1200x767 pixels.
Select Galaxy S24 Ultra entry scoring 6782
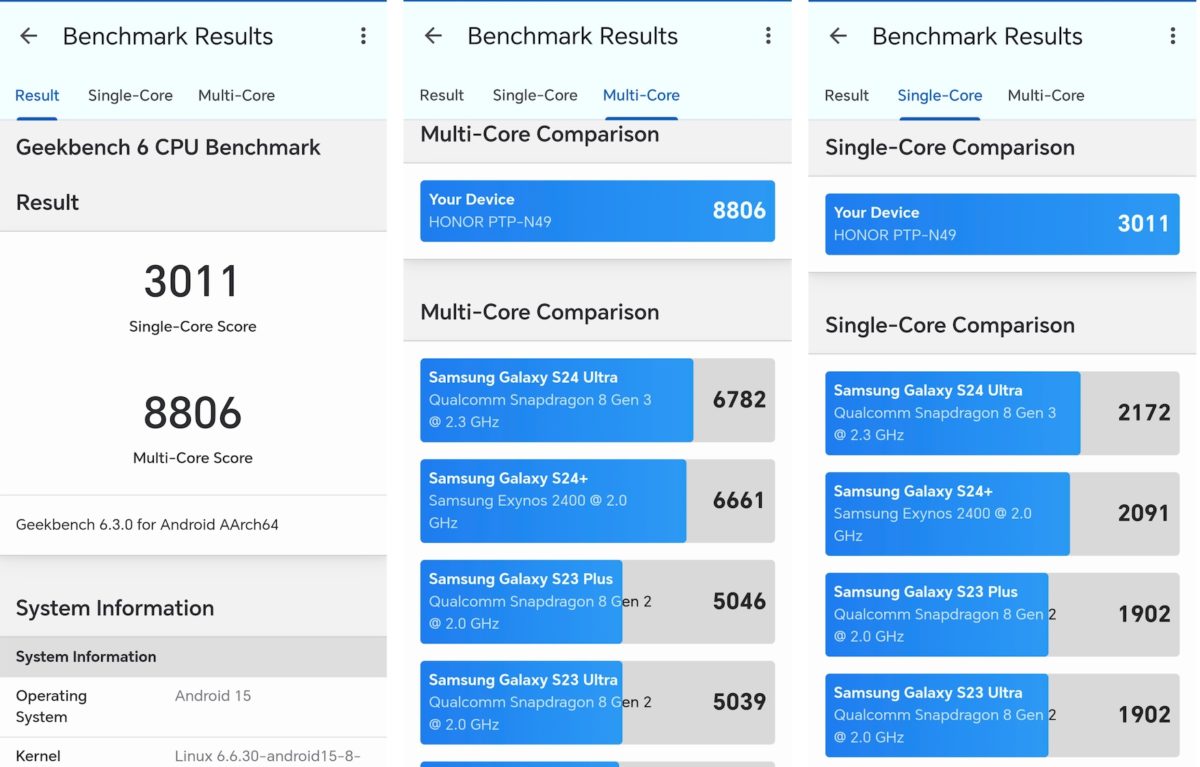click(x=597, y=400)
